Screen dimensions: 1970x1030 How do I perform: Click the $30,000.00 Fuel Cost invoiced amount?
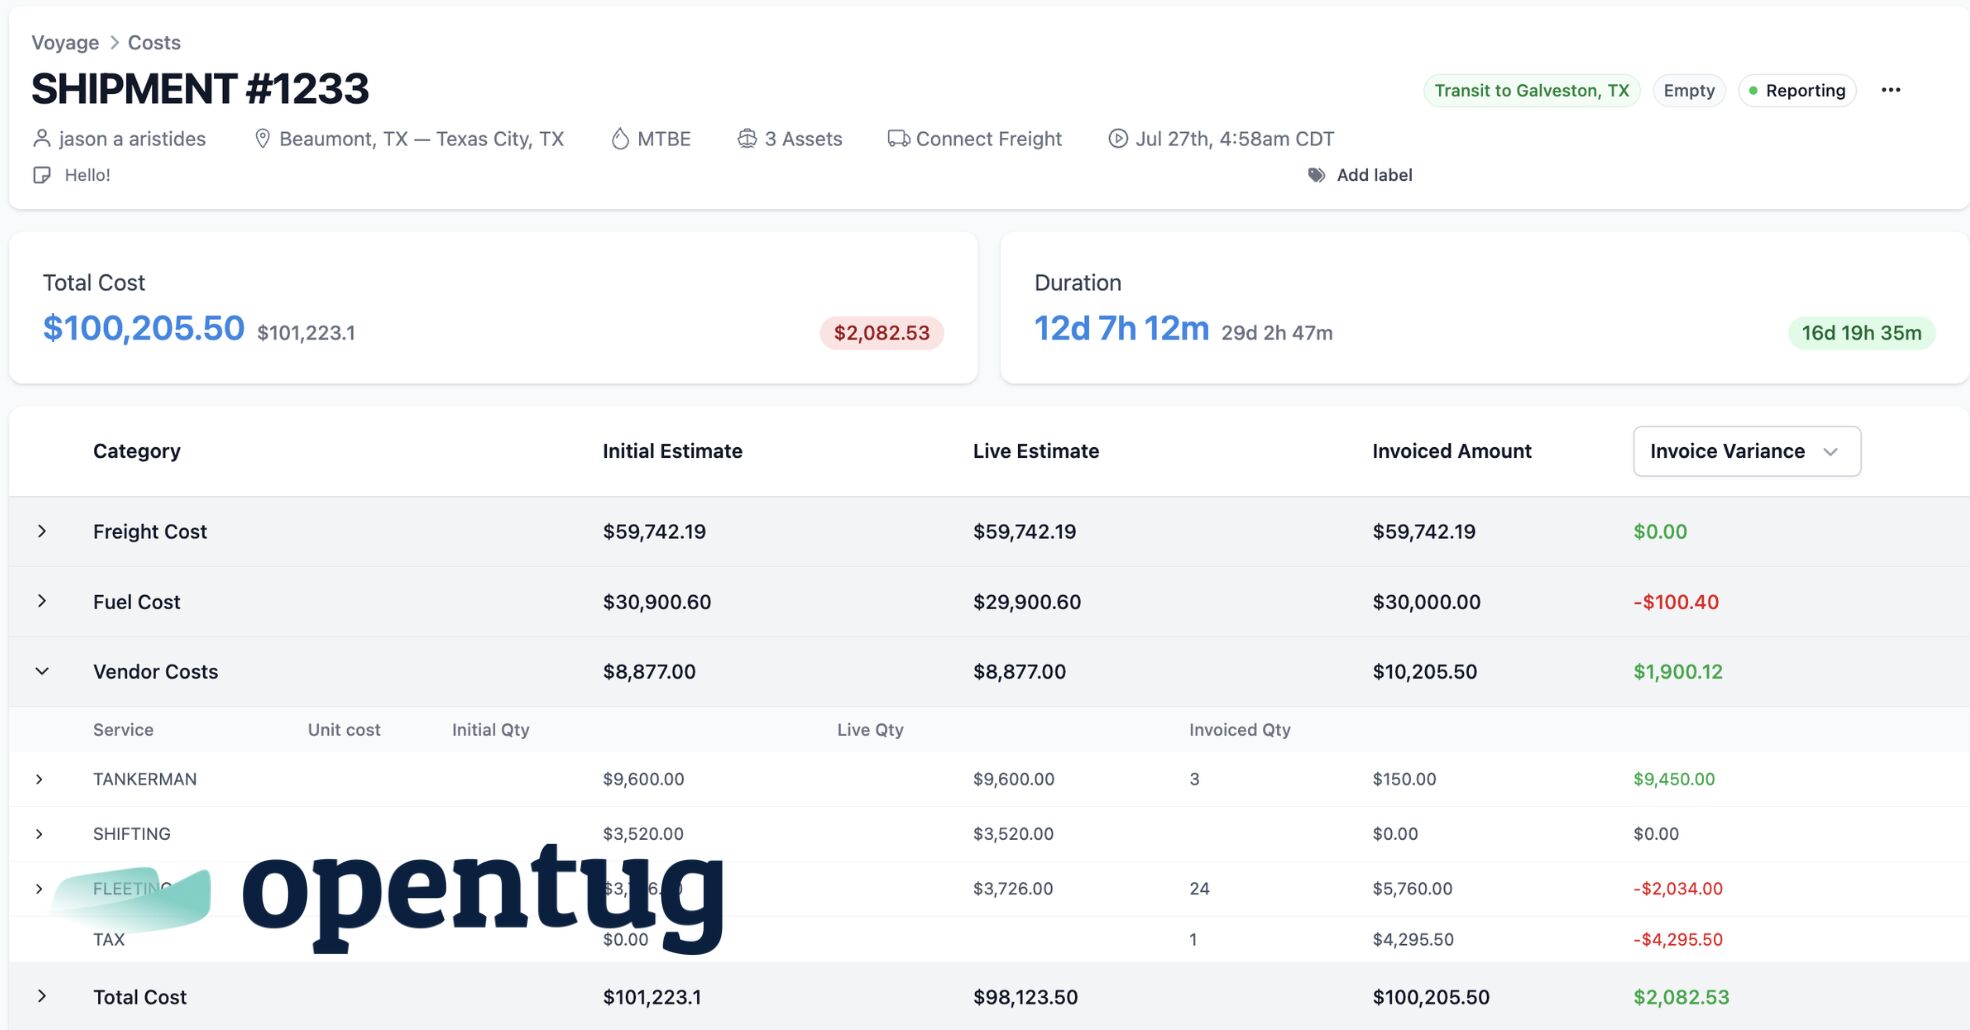pyautogui.click(x=1426, y=602)
